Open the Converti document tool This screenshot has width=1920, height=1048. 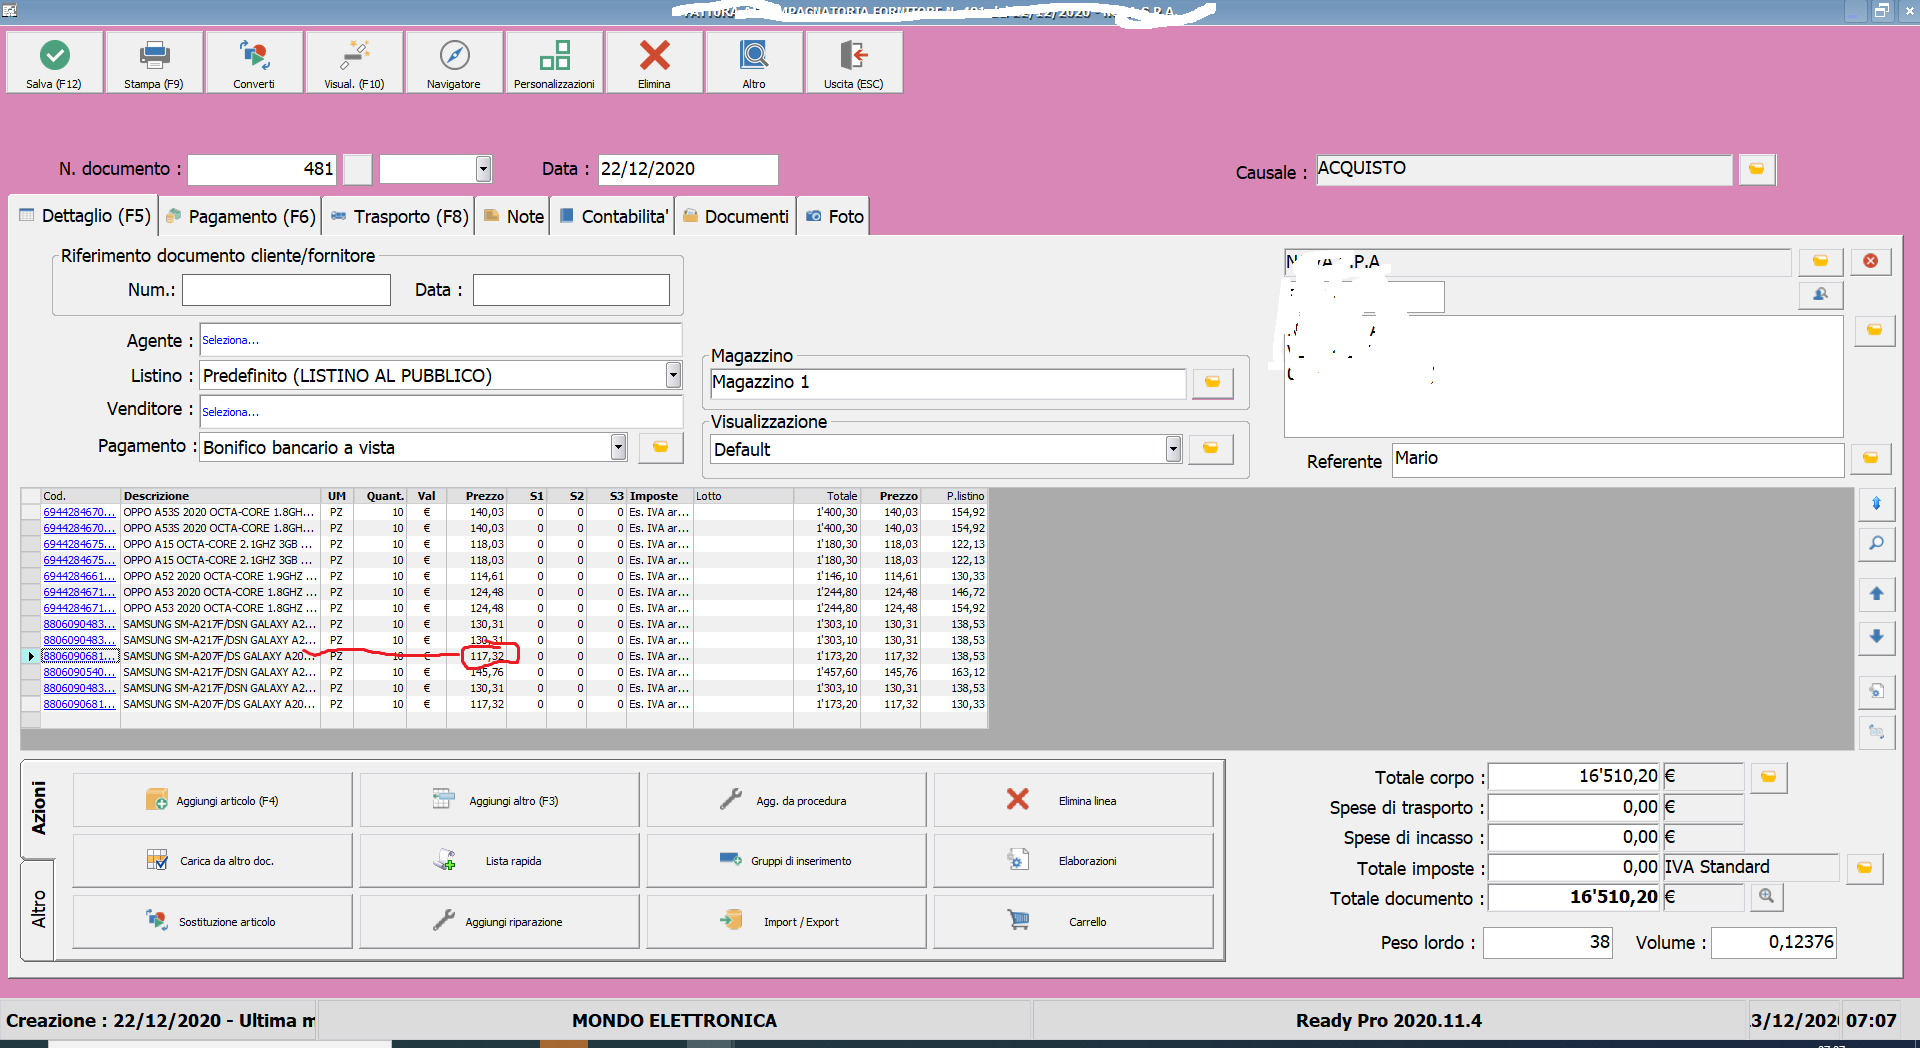click(254, 62)
